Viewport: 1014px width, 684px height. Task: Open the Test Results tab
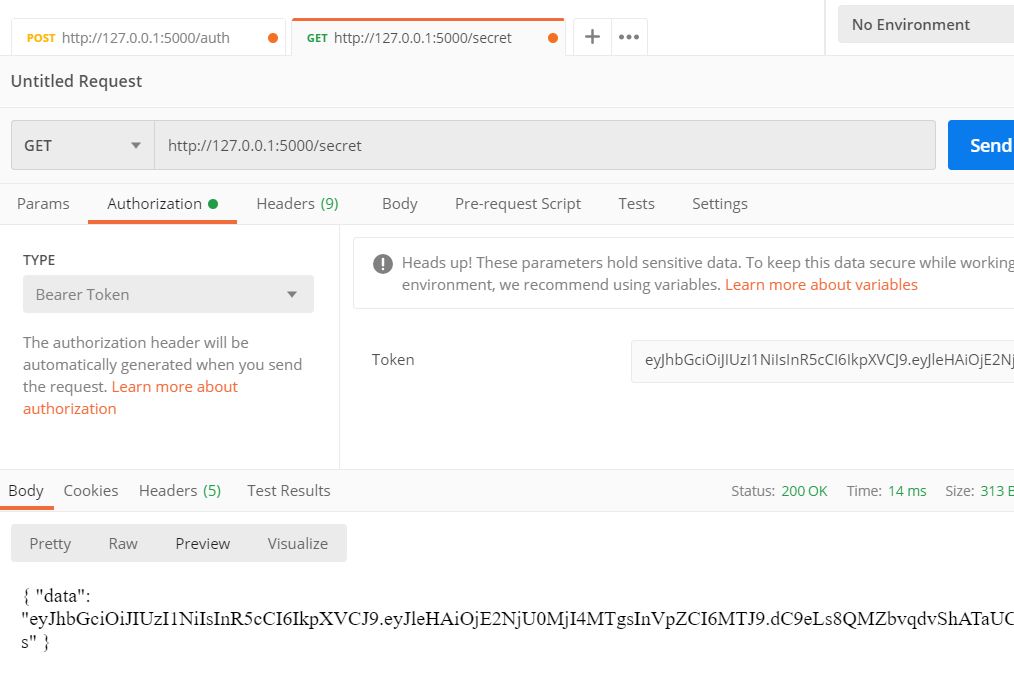[288, 491]
